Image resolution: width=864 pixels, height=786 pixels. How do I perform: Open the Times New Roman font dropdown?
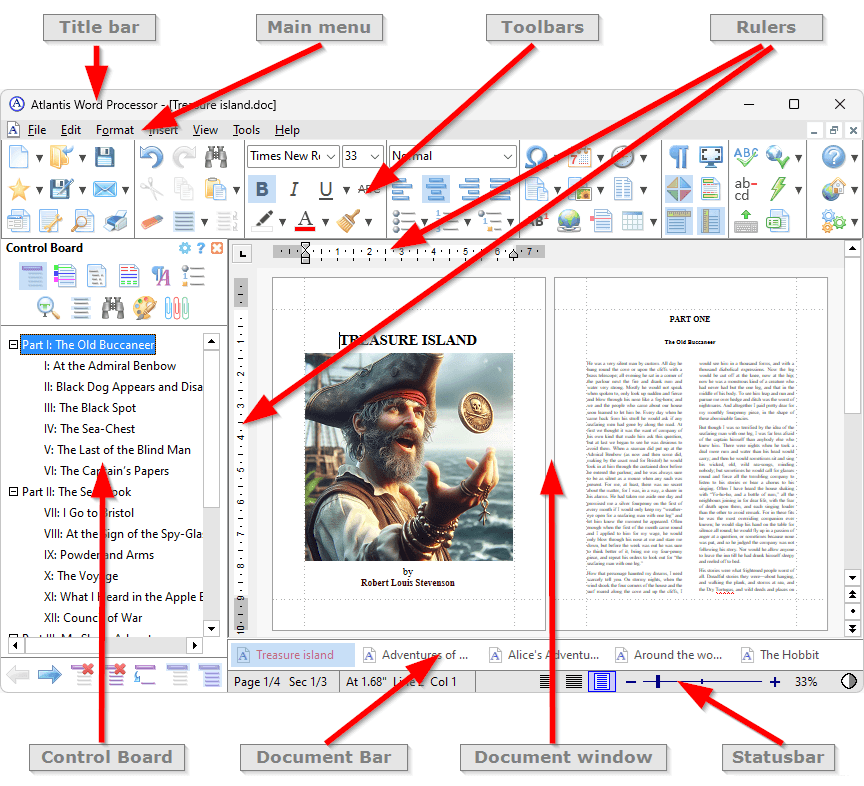coord(331,157)
